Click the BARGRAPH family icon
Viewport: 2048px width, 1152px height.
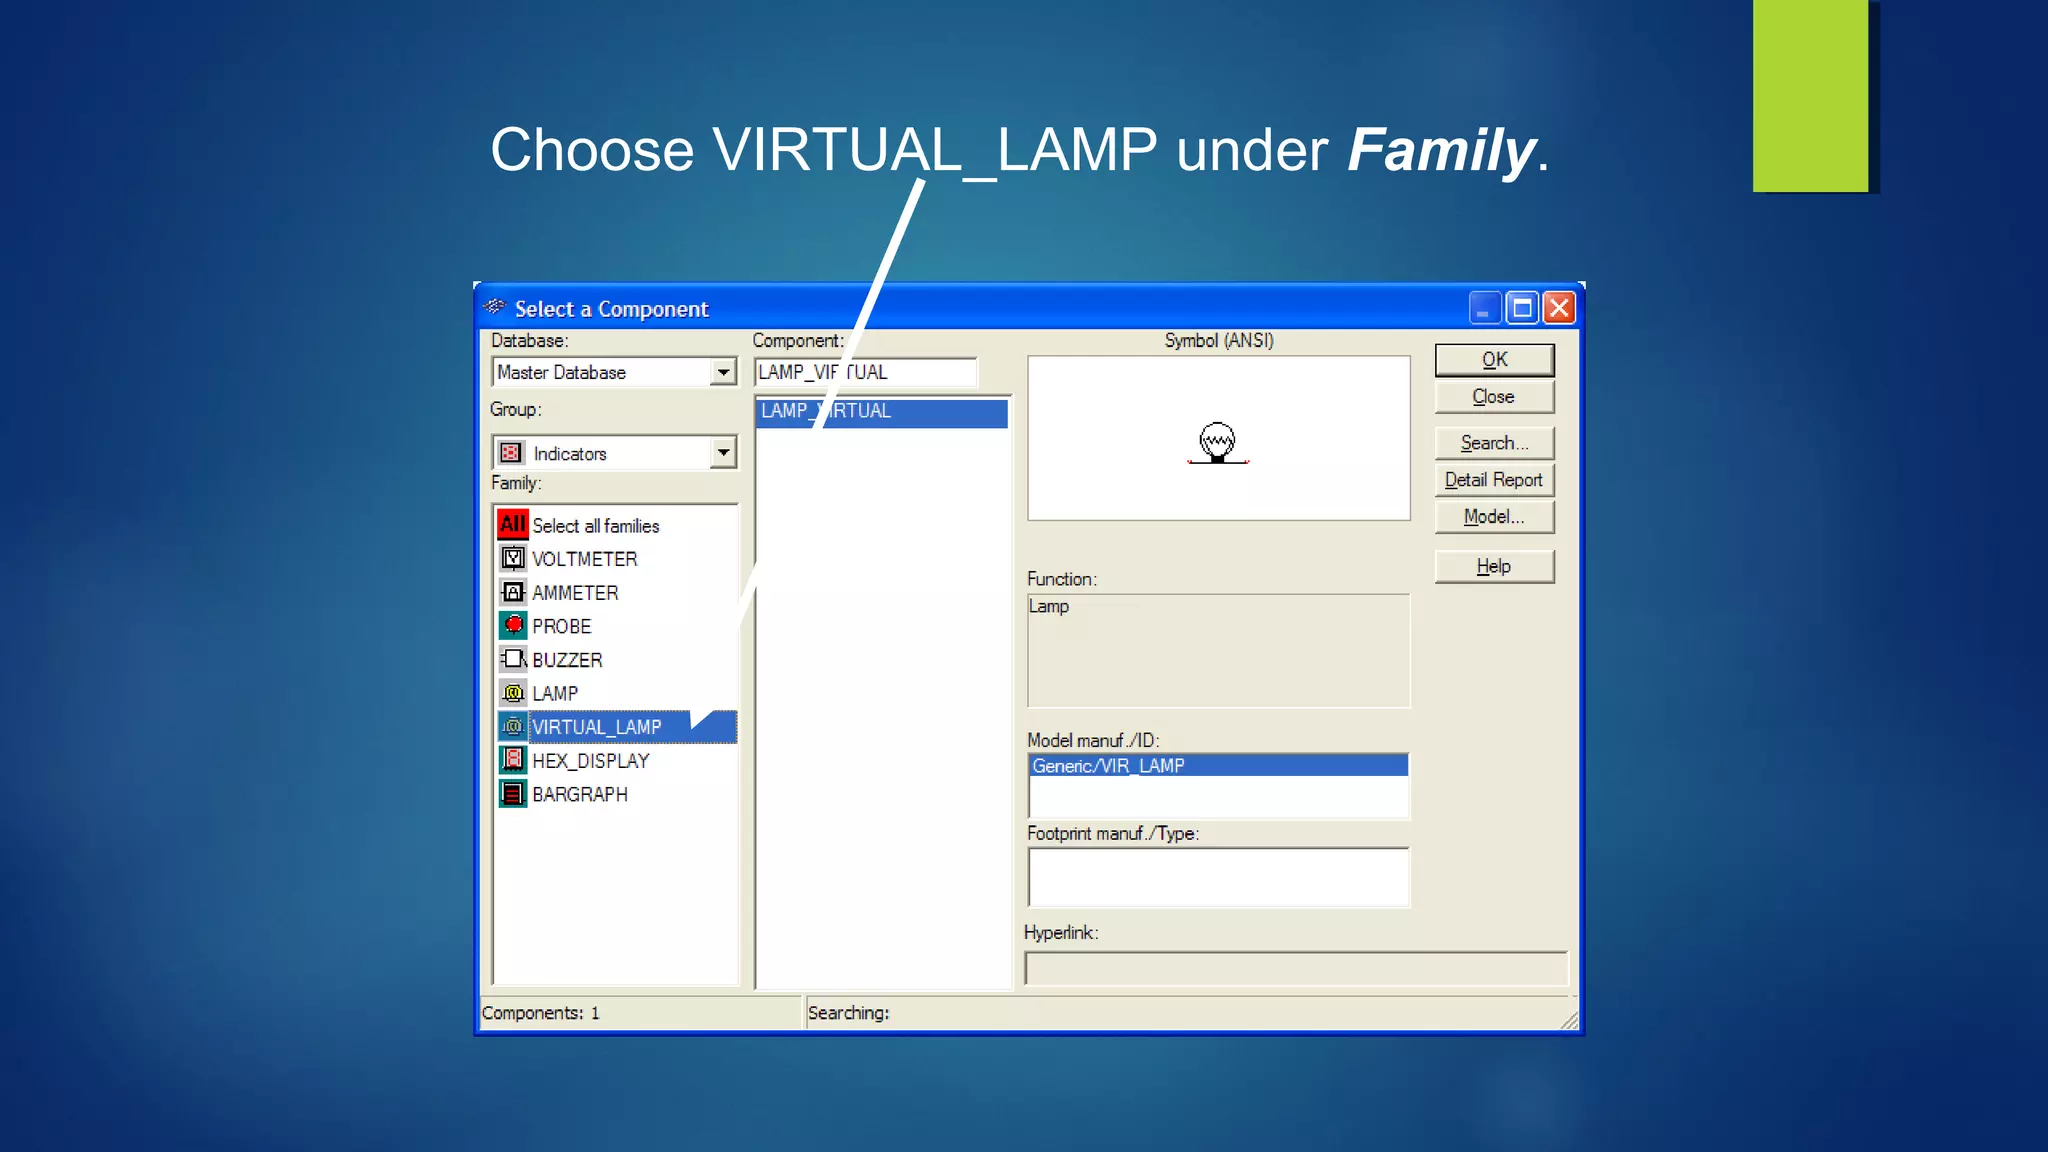click(513, 794)
